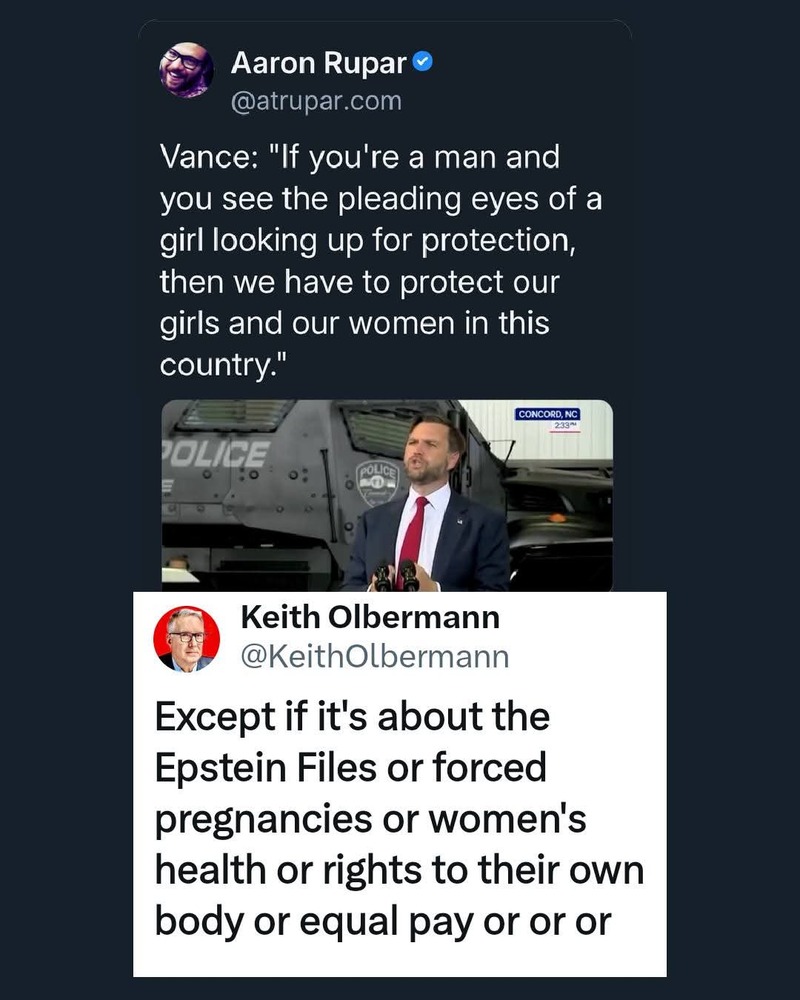Click the Keith Olbermann display name

tap(370, 617)
